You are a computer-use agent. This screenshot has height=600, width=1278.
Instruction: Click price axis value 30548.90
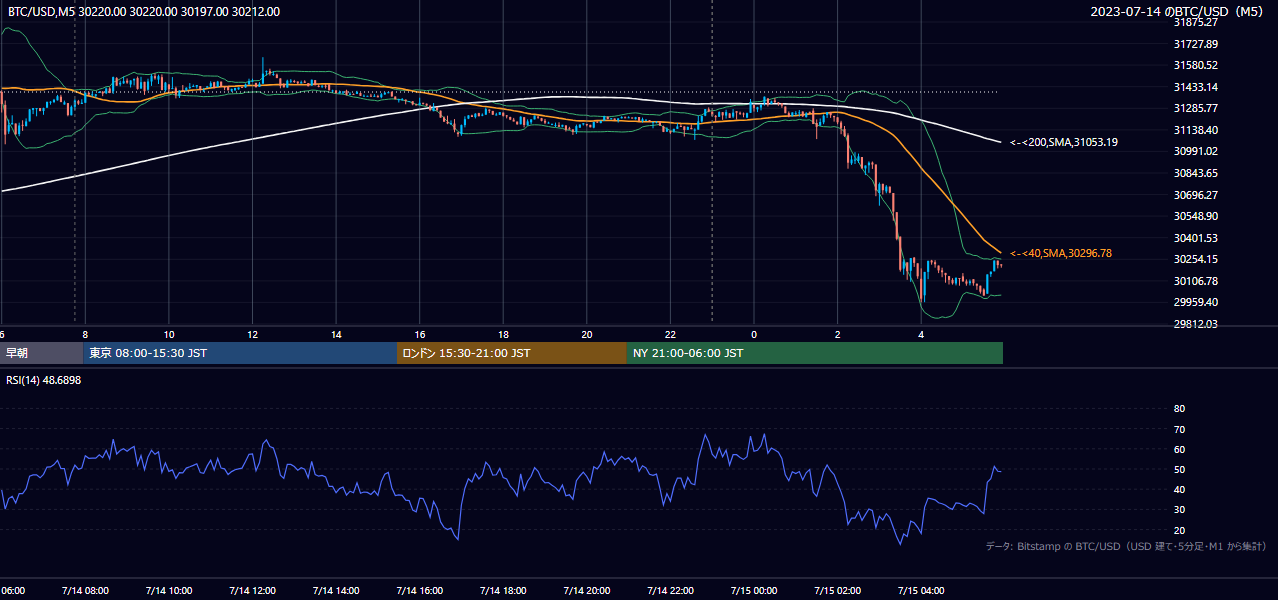1195,216
